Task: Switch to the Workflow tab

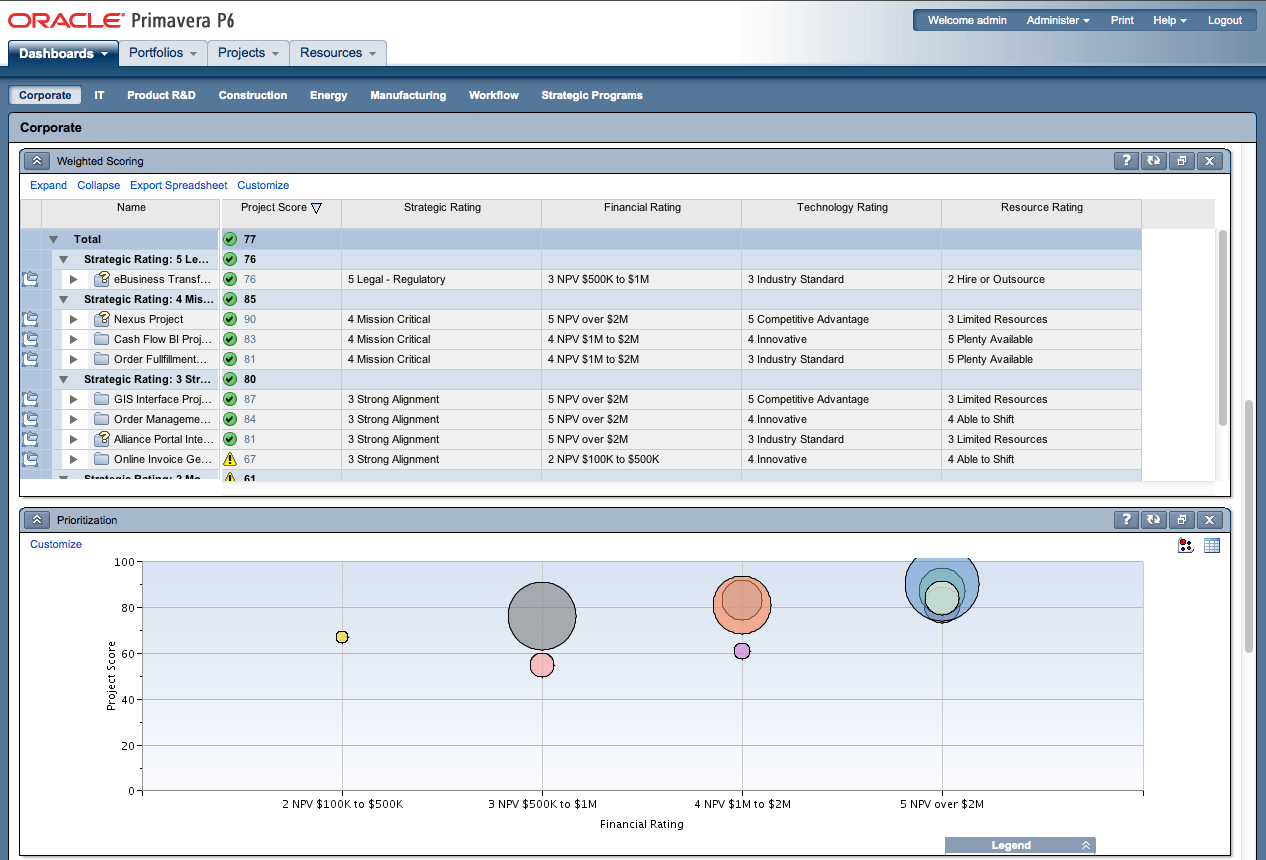Action: tap(494, 95)
